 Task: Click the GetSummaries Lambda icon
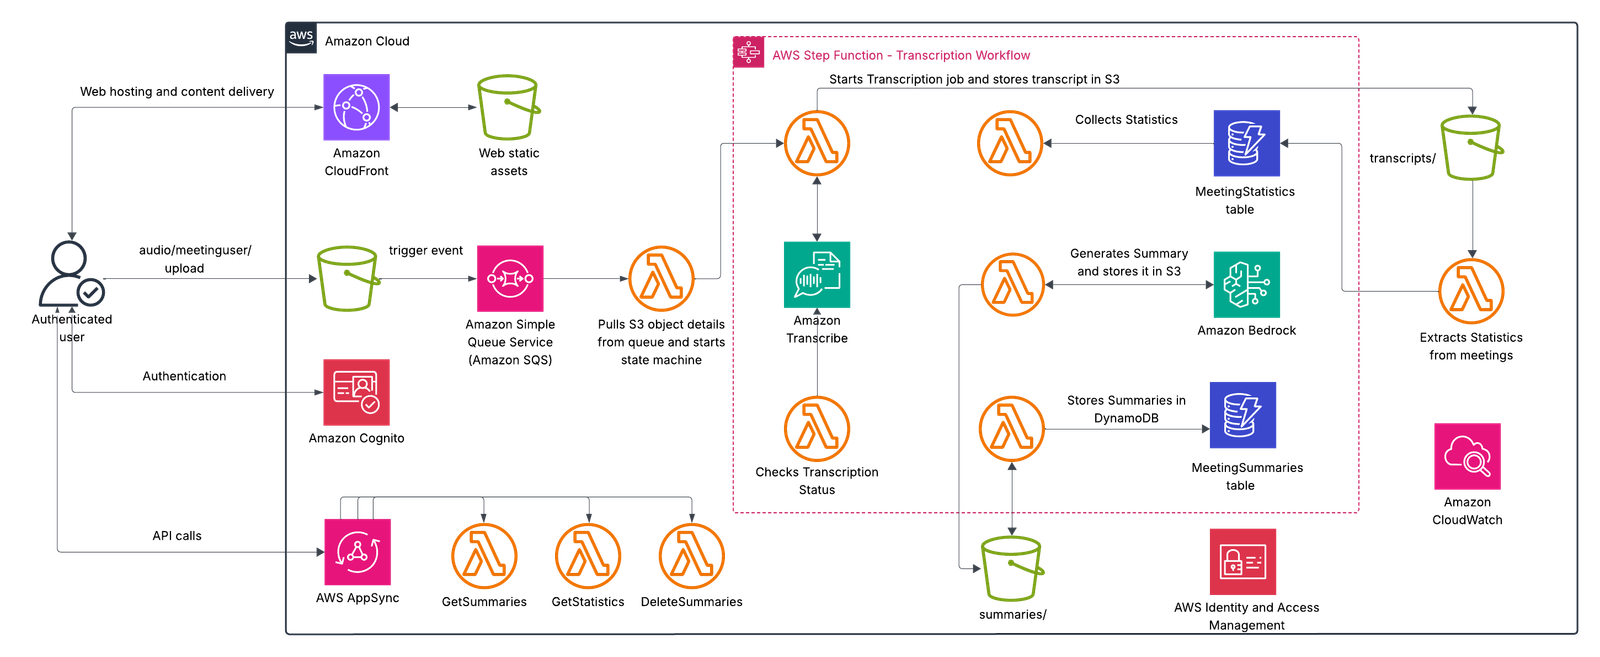[x=484, y=556]
